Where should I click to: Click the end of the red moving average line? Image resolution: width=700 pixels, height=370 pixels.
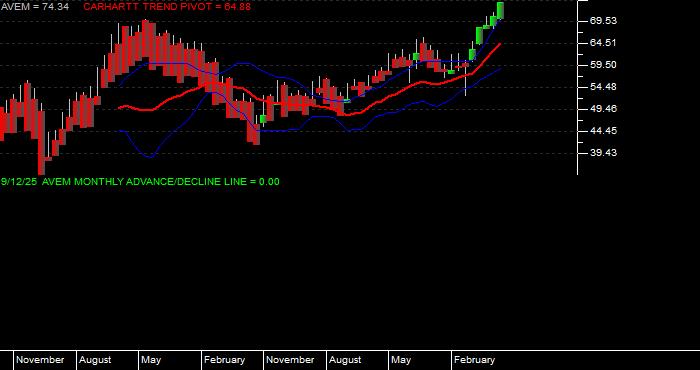[500, 44]
